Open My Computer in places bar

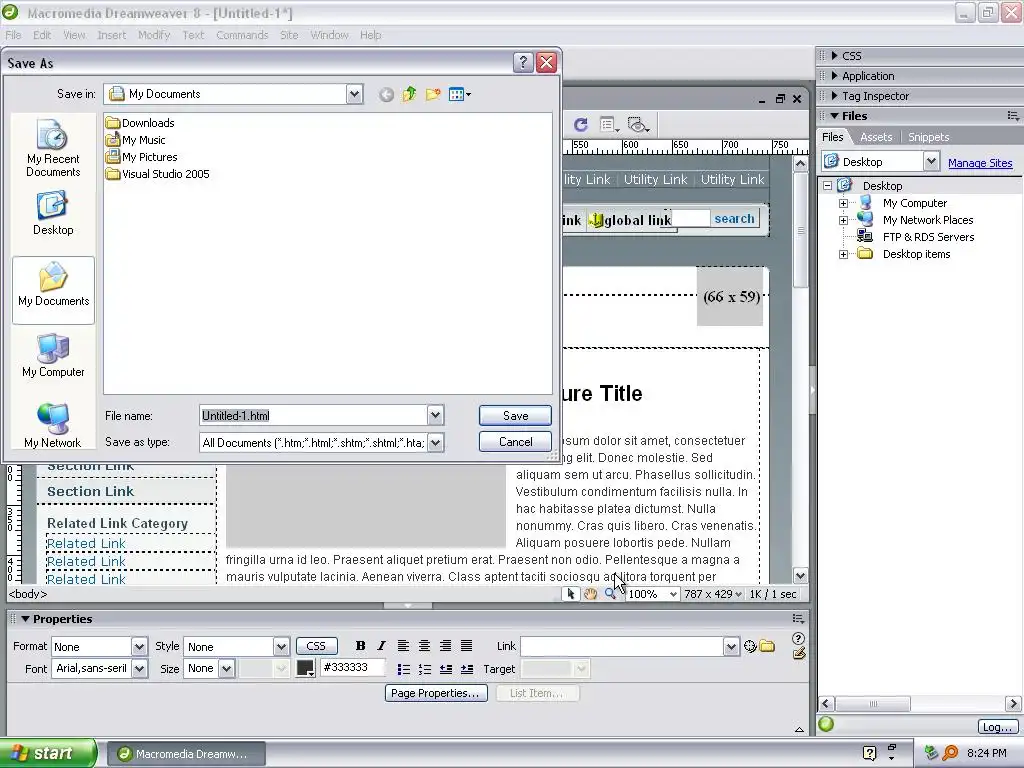coord(53,355)
